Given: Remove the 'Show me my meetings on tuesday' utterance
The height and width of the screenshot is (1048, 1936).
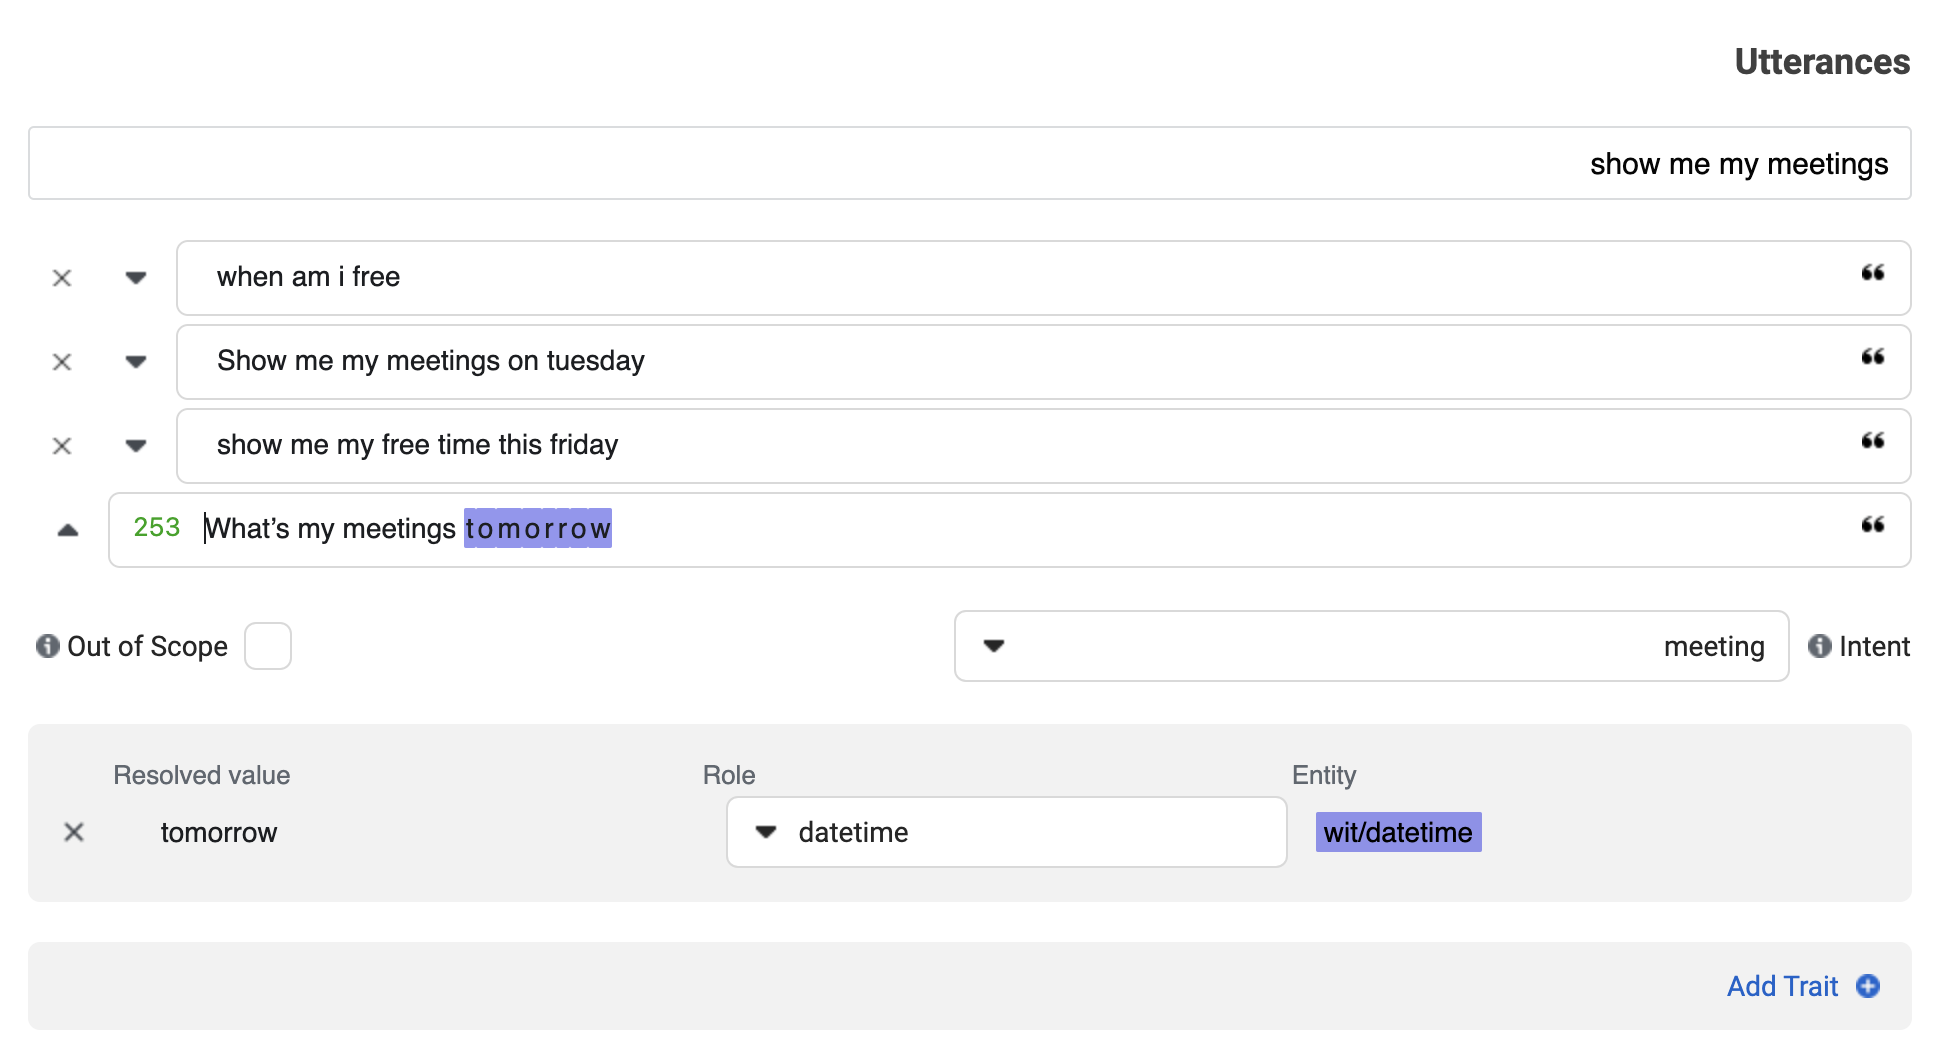Looking at the screenshot, I should pos(61,361).
